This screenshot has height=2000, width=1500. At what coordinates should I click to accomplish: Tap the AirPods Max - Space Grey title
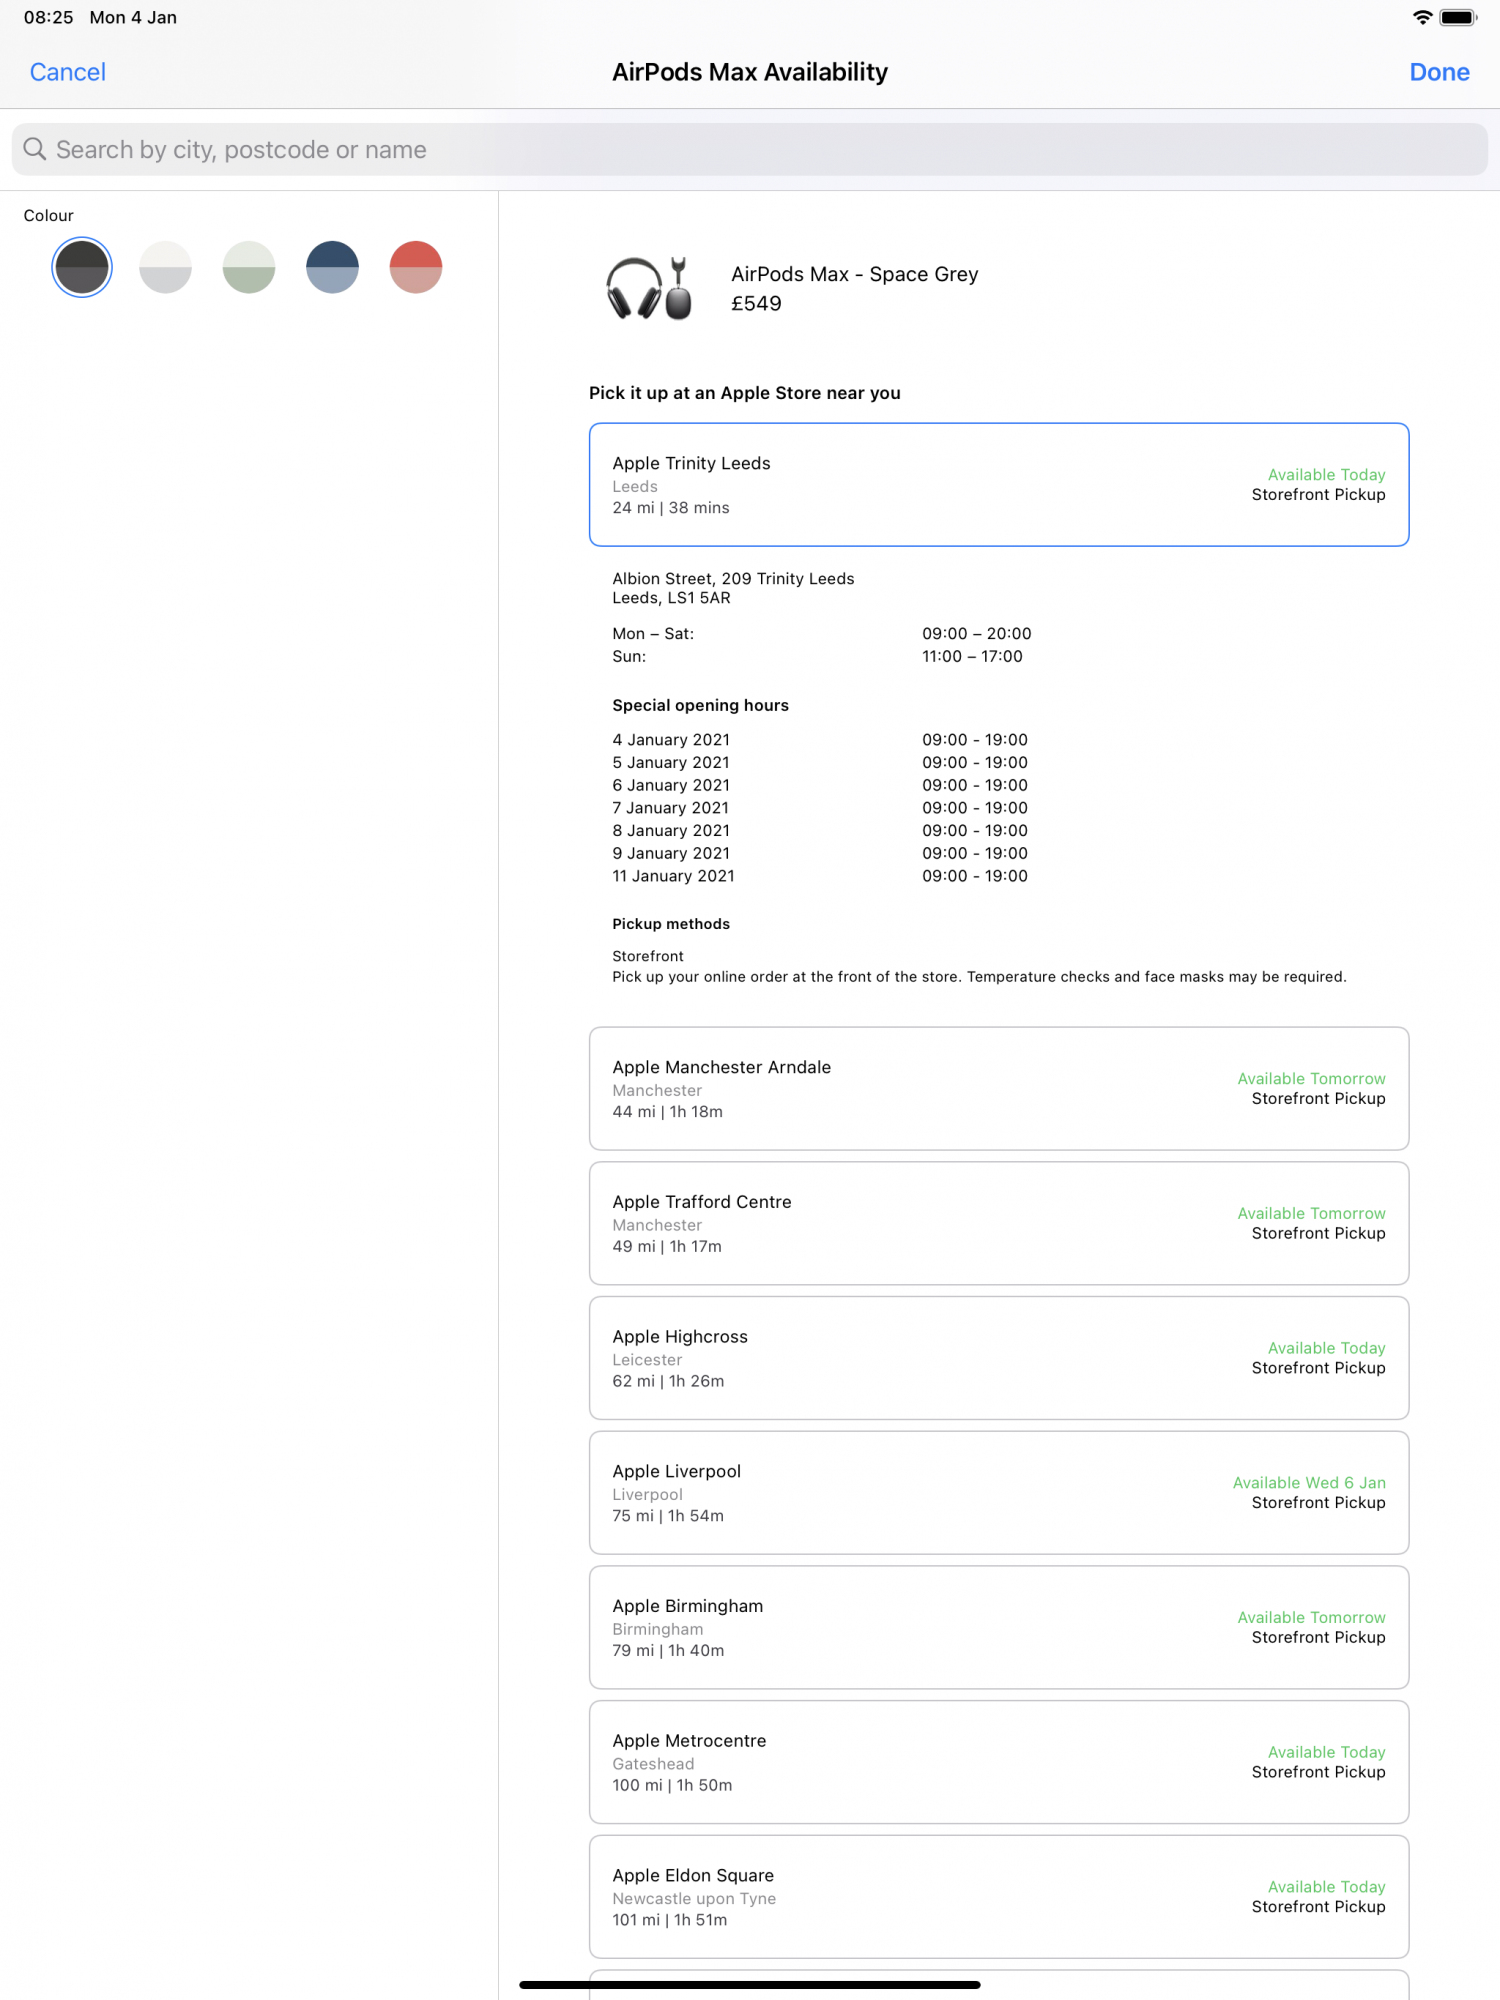point(854,274)
